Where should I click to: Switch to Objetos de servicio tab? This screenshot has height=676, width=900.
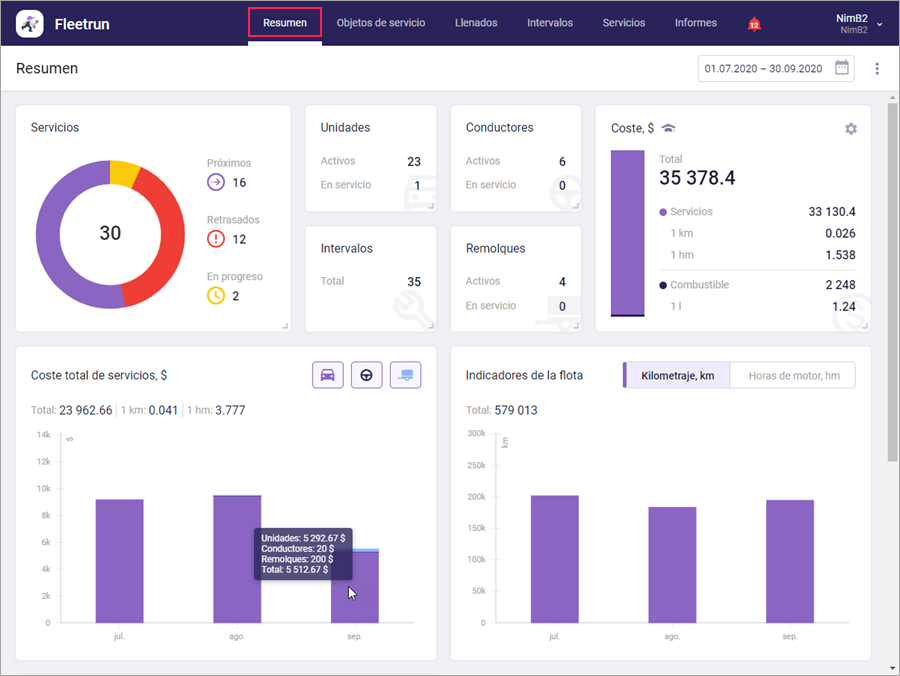381,23
